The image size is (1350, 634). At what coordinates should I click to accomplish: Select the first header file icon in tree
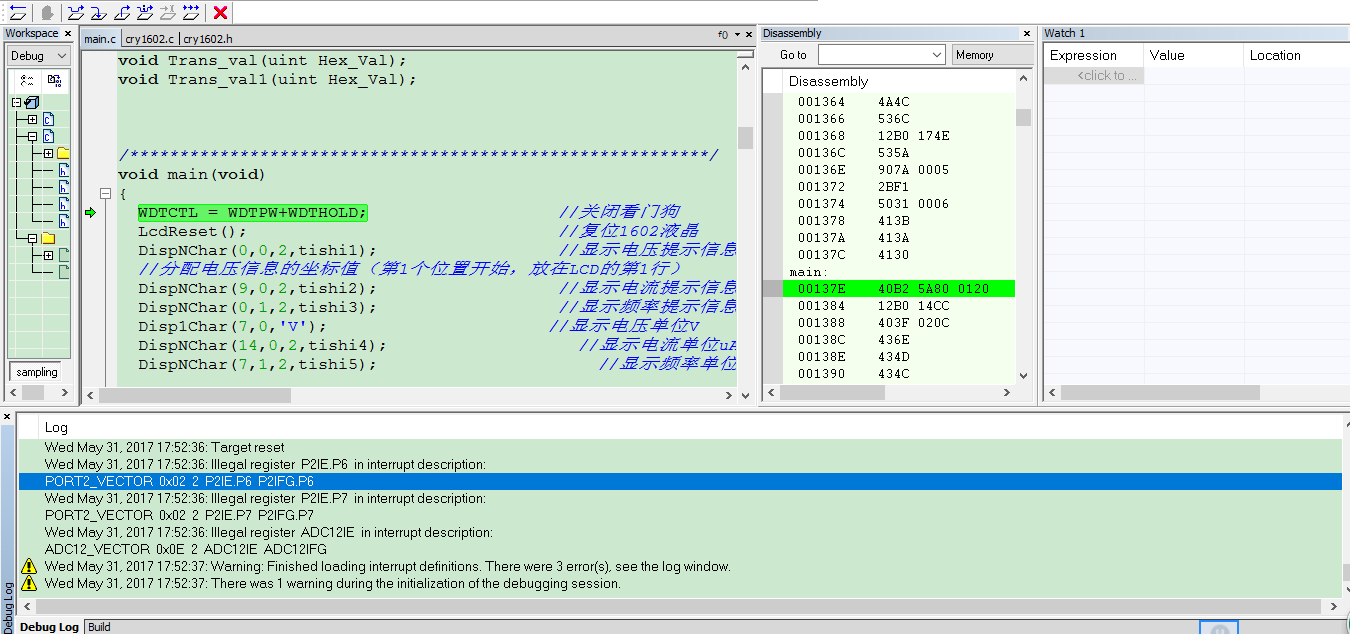(x=64, y=170)
